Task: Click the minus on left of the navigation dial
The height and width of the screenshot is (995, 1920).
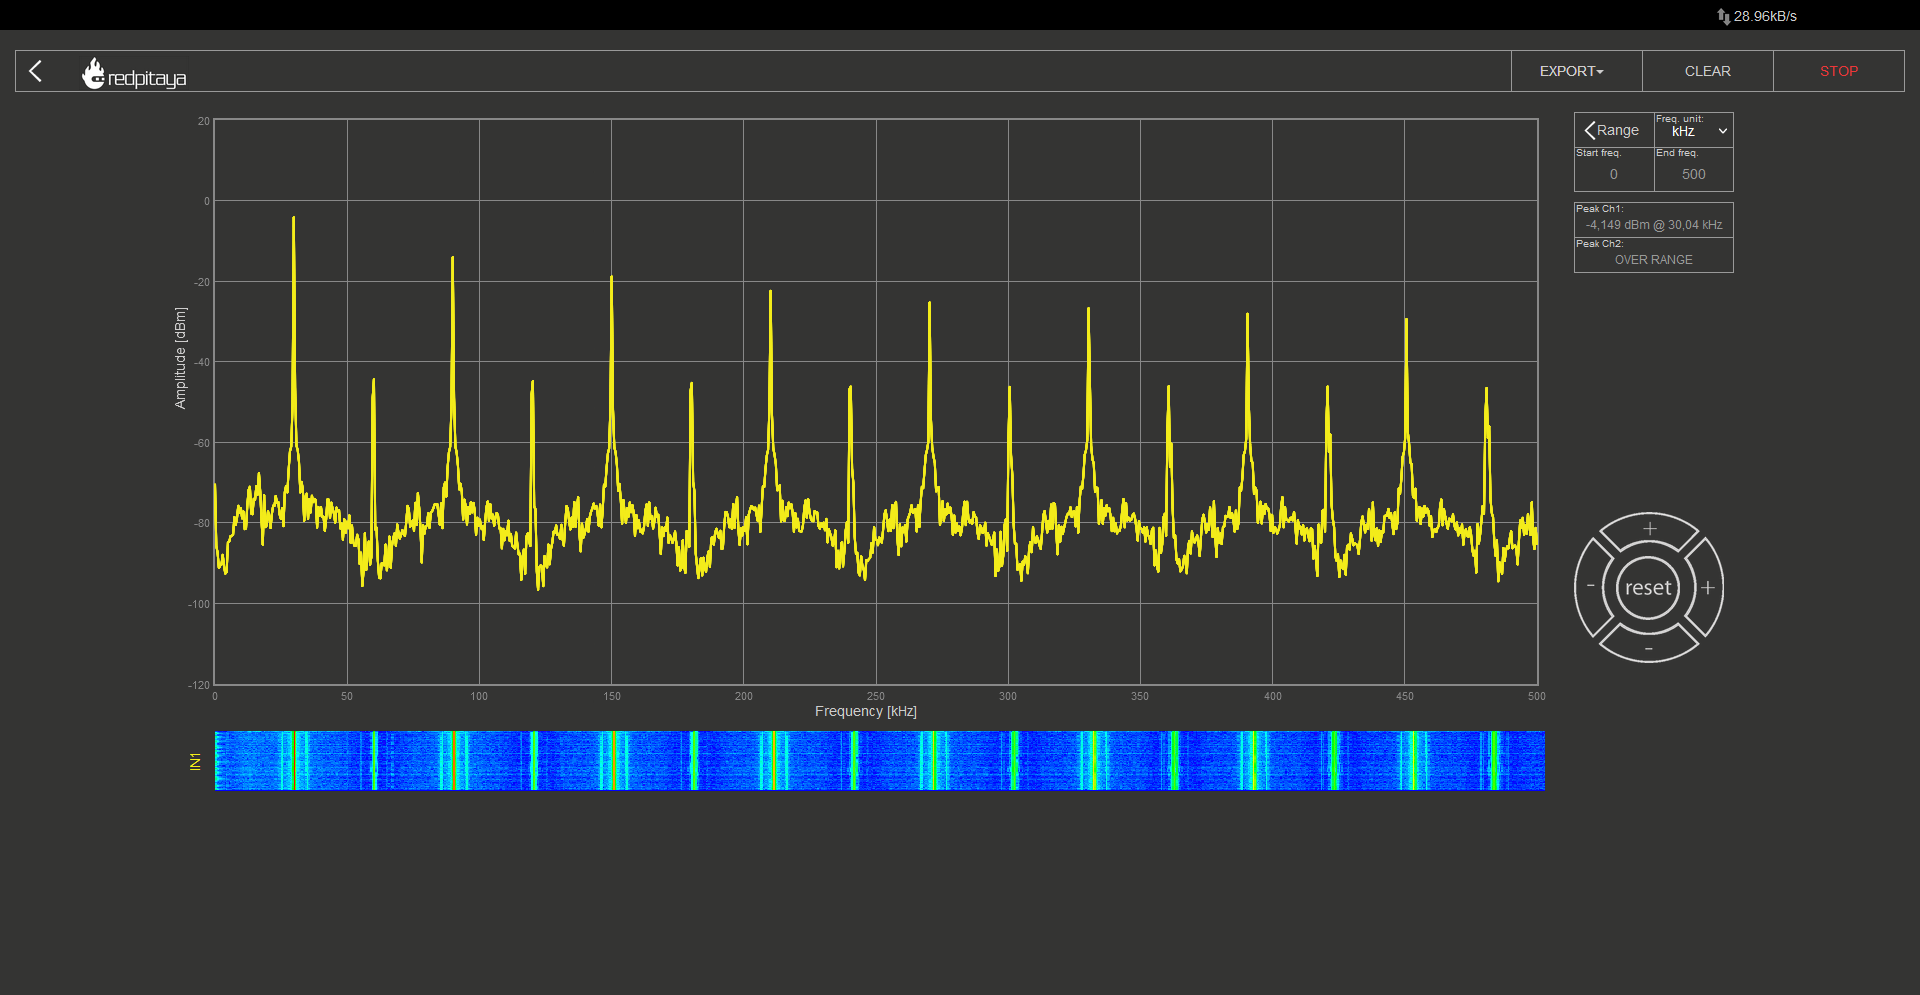Action: click(x=1590, y=587)
